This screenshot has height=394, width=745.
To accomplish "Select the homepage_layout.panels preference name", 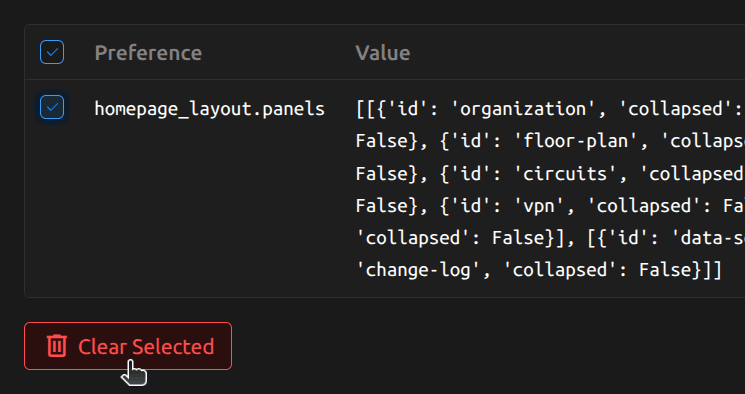I will click(210, 109).
